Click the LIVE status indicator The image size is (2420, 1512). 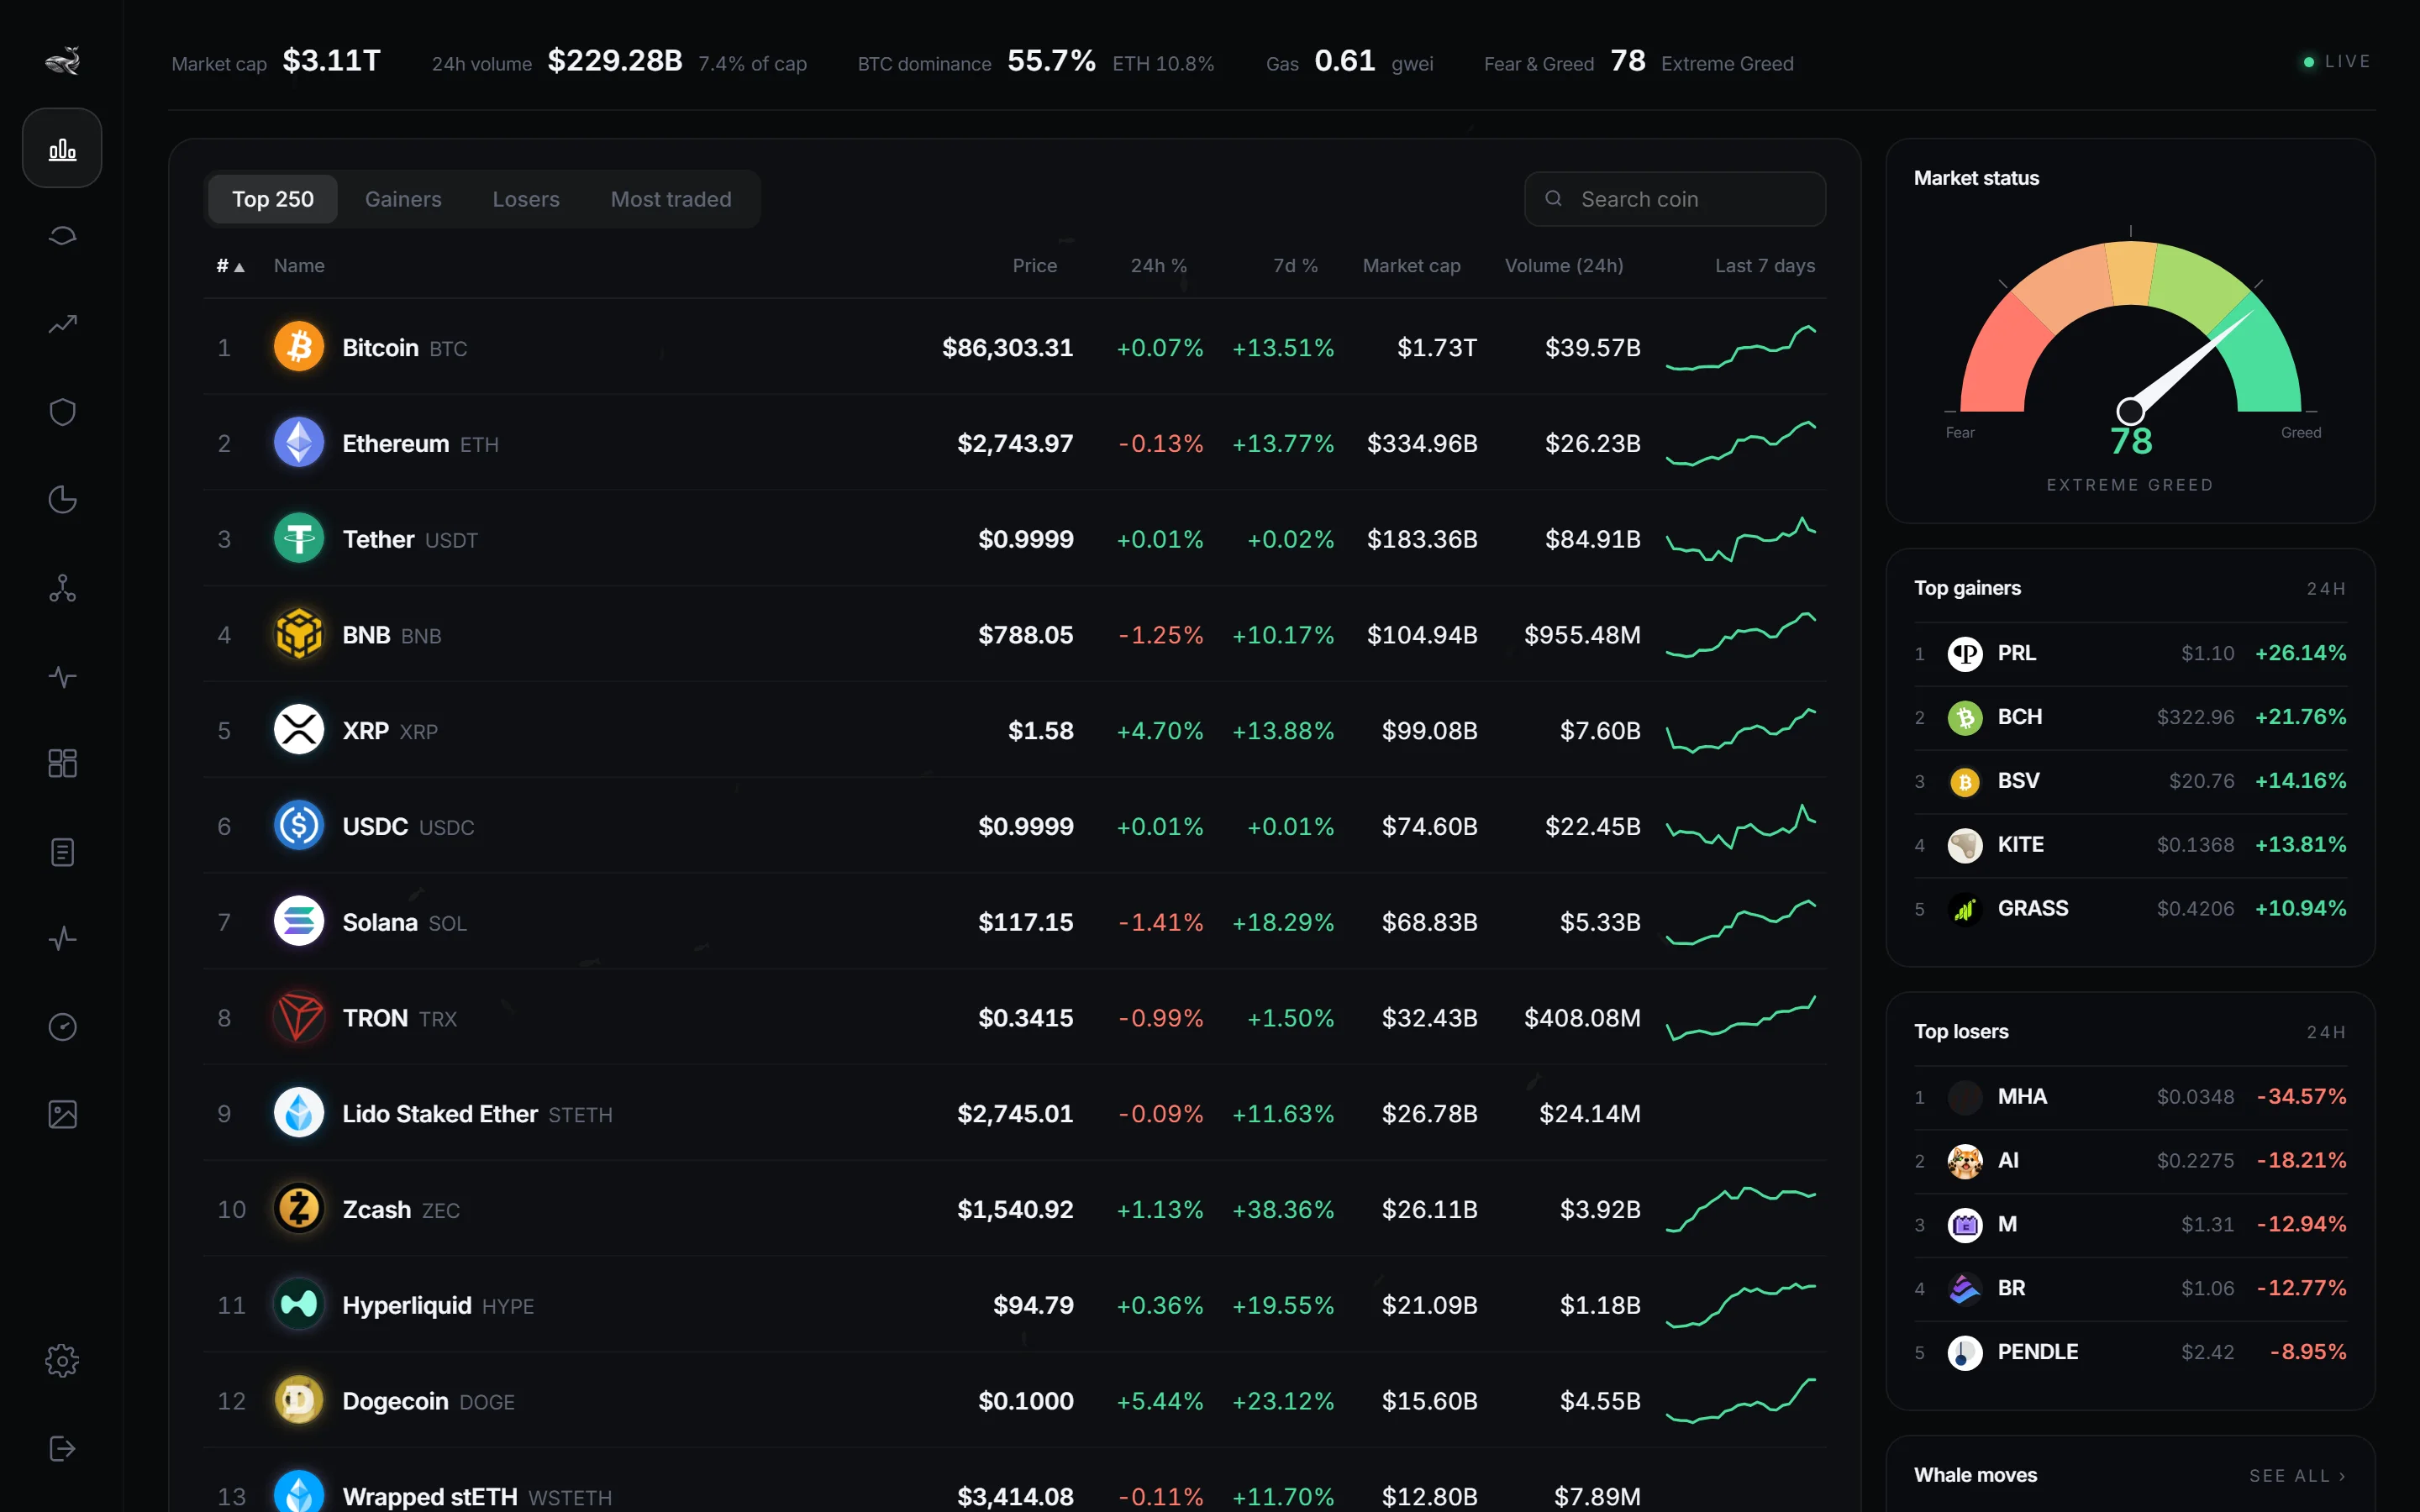pyautogui.click(x=2337, y=62)
